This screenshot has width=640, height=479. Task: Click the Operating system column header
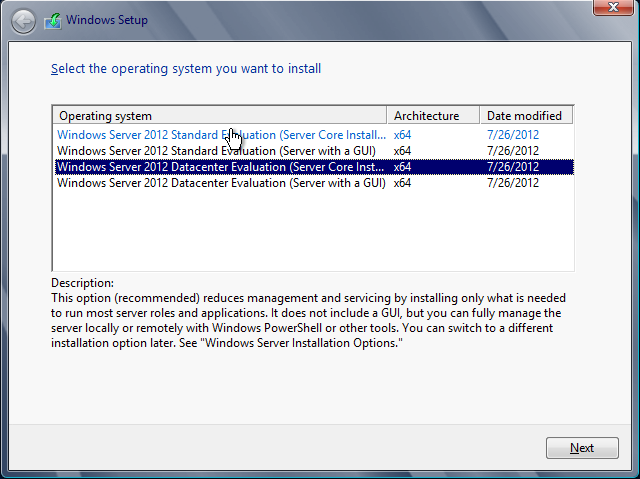coord(220,116)
